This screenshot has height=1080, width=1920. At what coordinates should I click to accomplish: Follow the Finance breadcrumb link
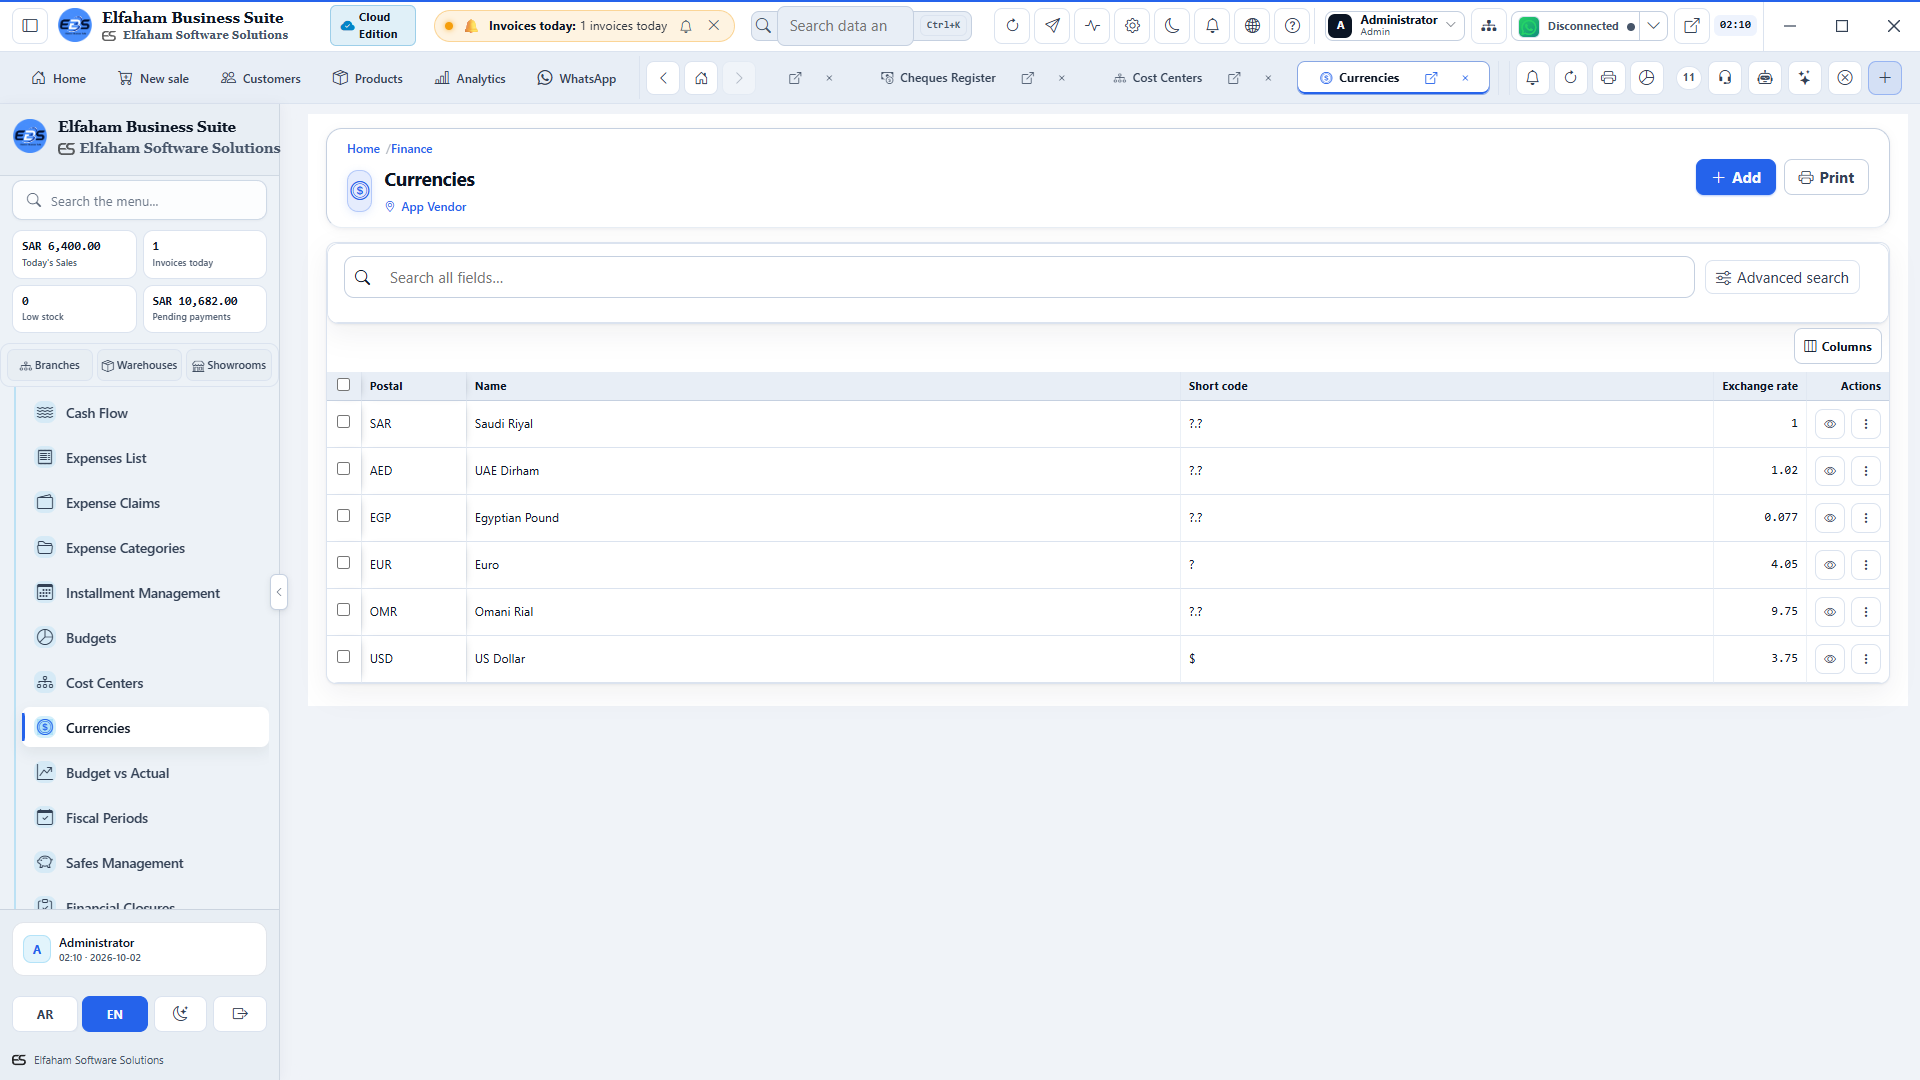pyautogui.click(x=412, y=149)
